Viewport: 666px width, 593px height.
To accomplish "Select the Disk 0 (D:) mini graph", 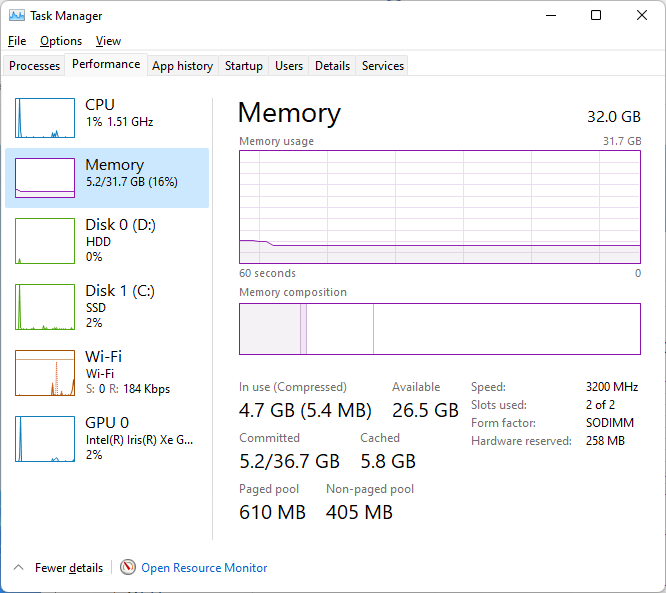I will (x=45, y=241).
